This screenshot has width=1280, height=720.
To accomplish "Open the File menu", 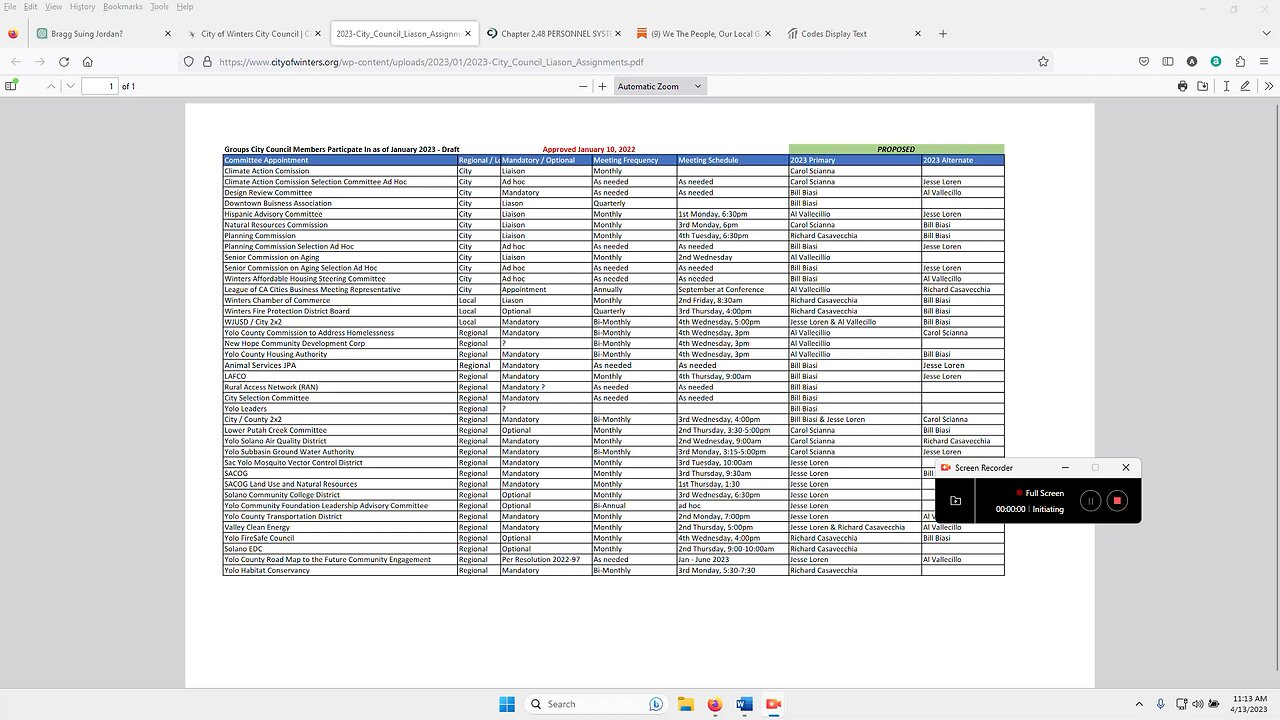I will (x=10, y=7).
